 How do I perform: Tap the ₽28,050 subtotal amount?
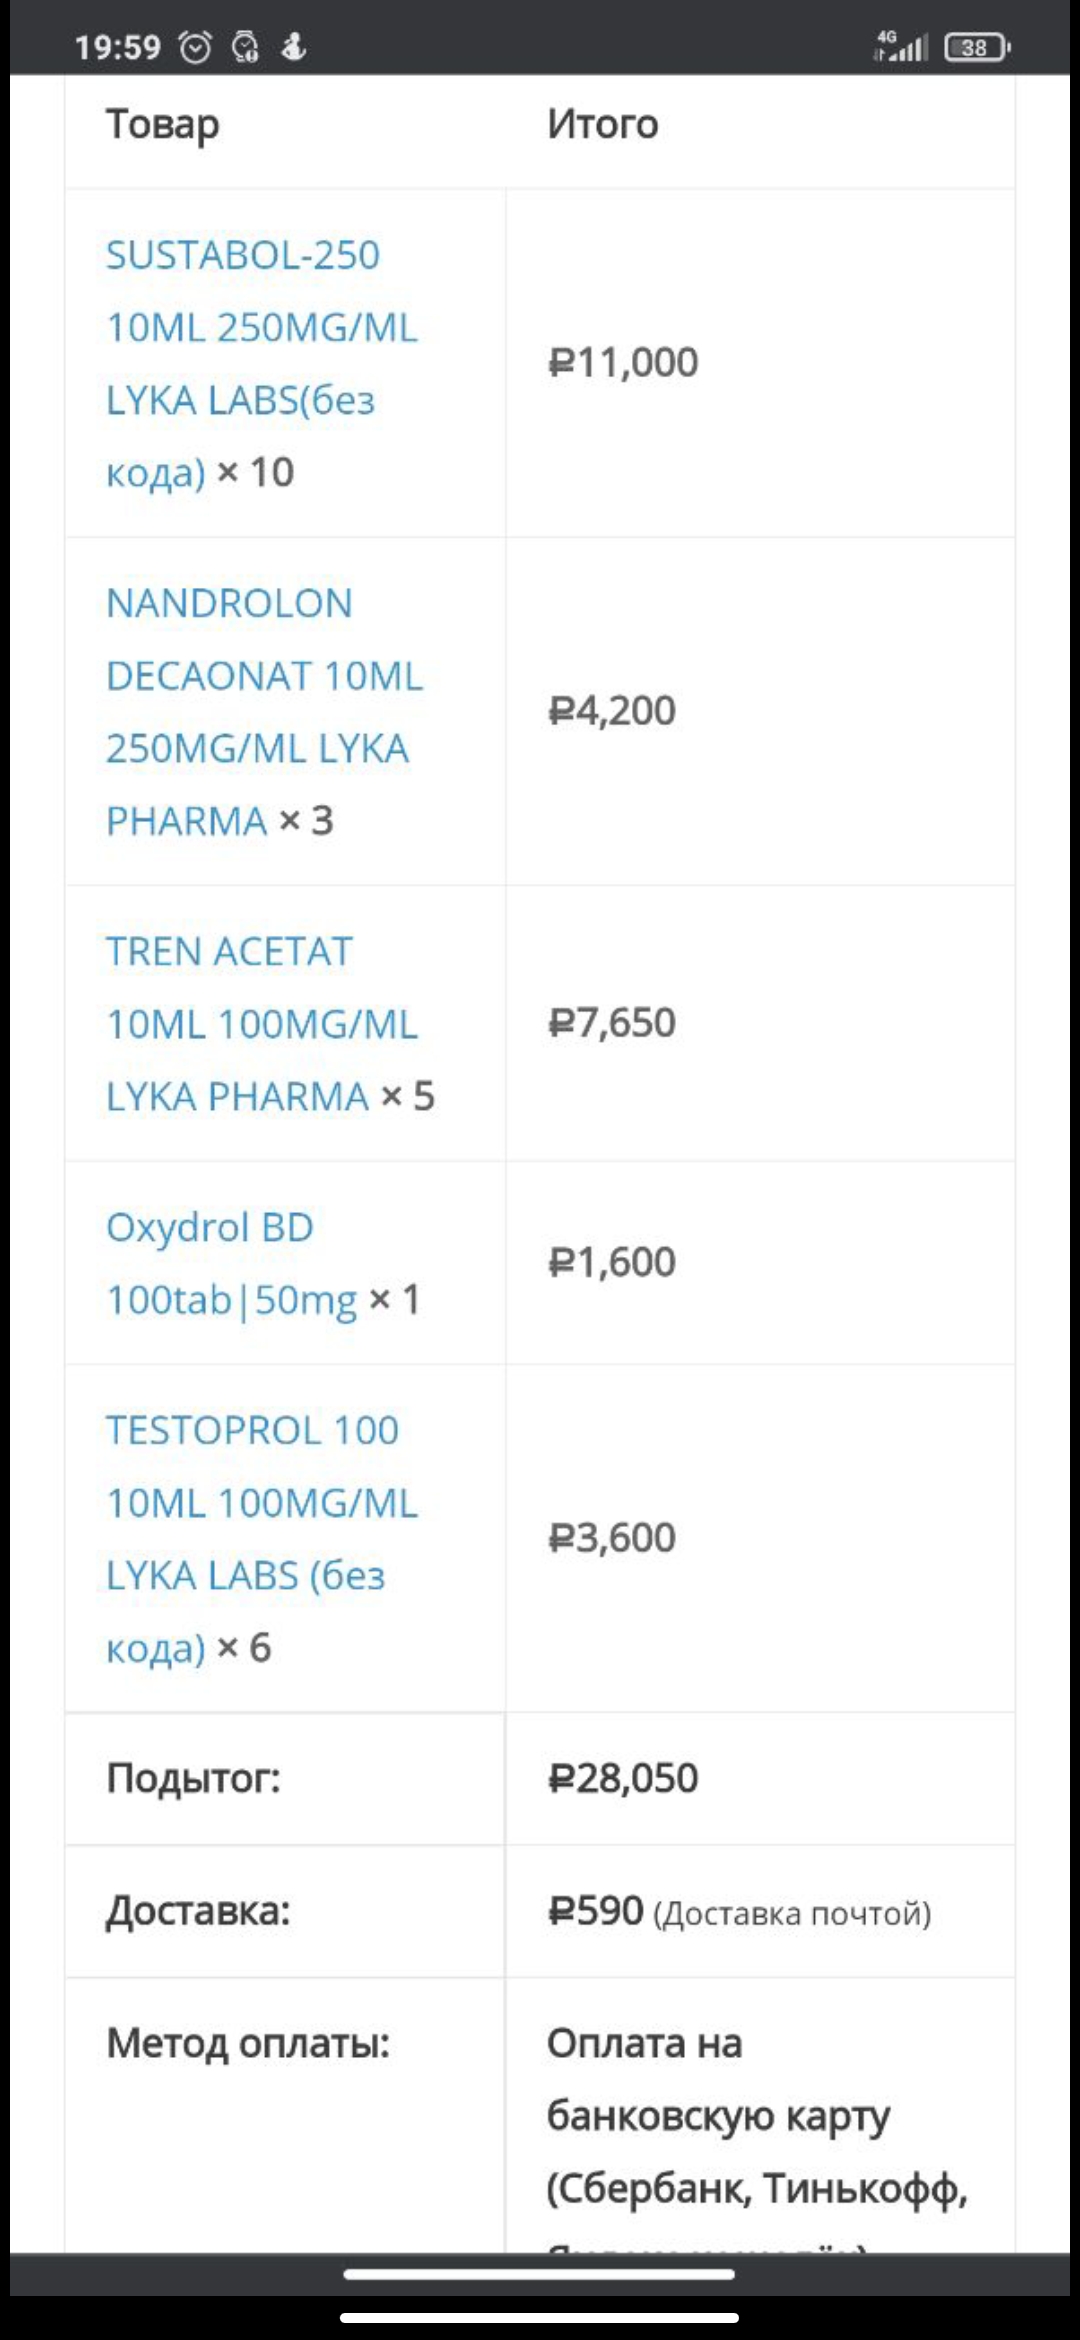pyautogui.click(x=623, y=1778)
